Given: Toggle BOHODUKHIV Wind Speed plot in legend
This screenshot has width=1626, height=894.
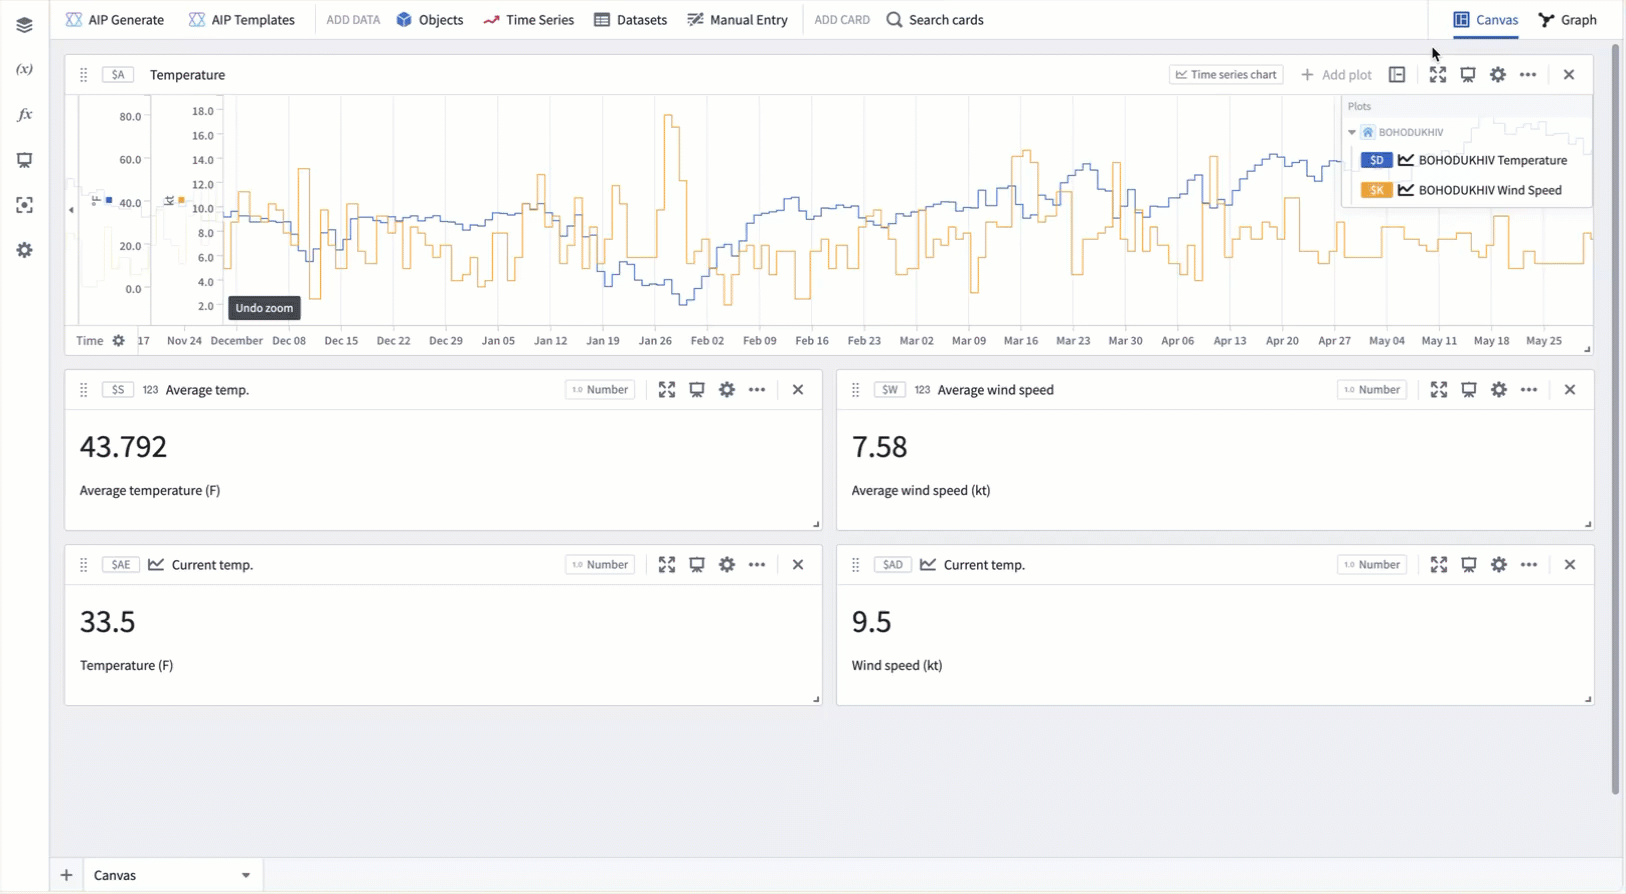Looking at the screenshot, I should [x=1489, y=190].
